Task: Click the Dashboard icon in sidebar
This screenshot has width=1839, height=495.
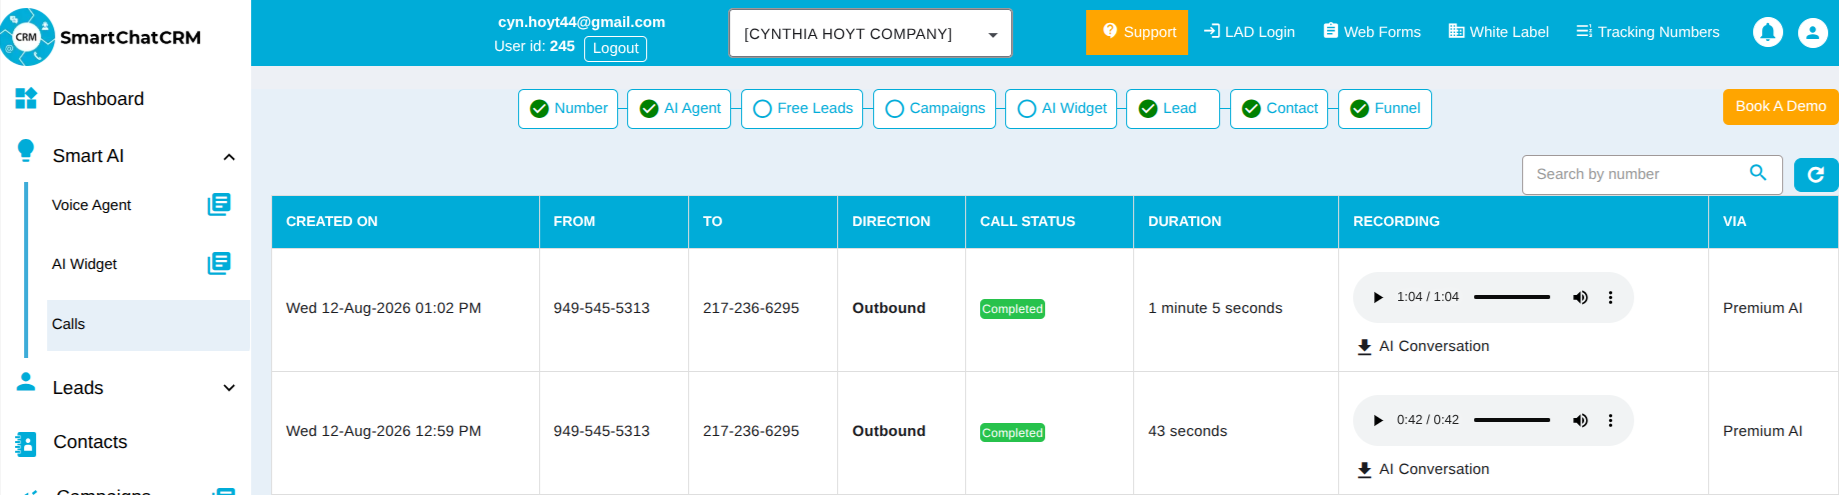Action: point(26,98)
